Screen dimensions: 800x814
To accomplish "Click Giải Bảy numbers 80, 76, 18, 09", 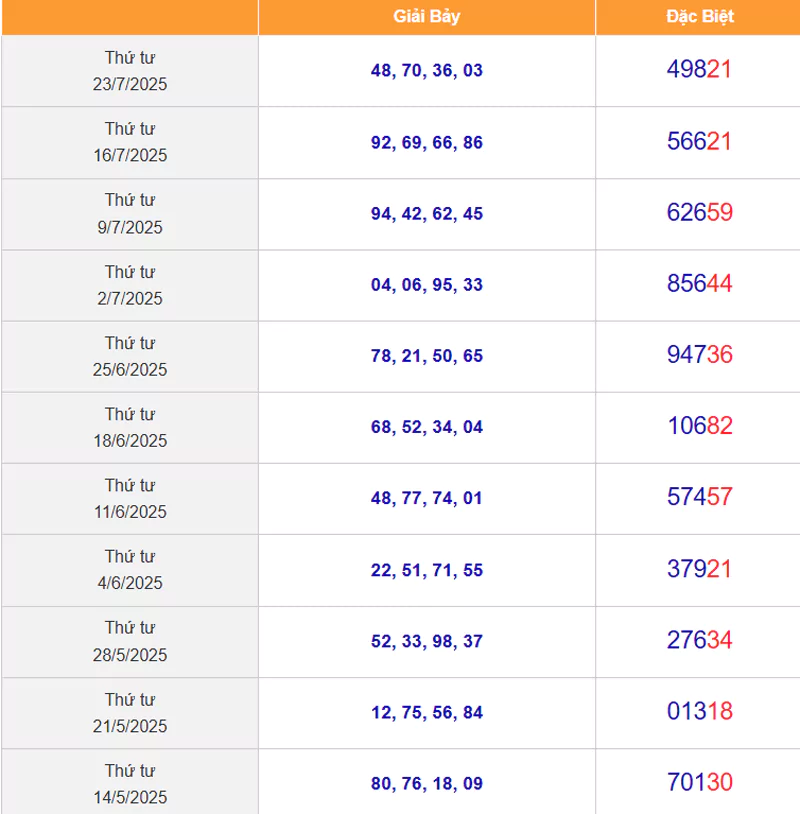I will pyautogui.click(x=427, y=783).
